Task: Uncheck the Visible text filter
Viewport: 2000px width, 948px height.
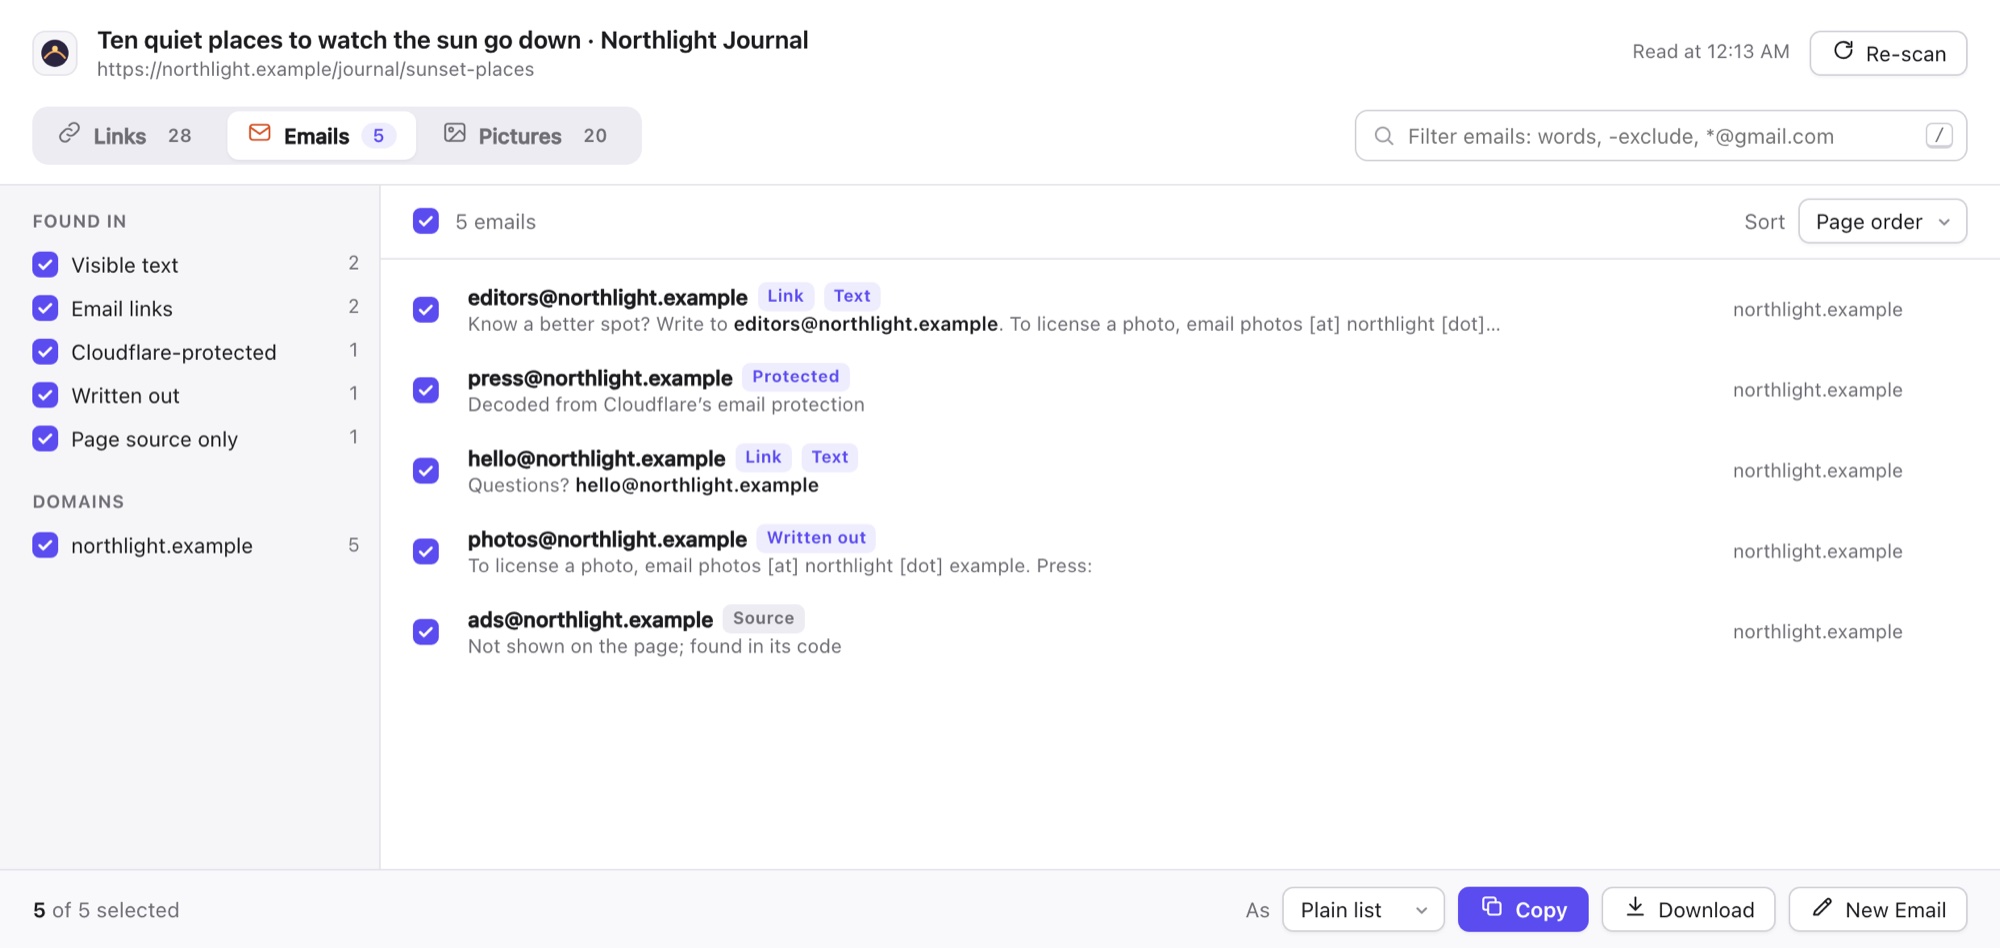Action: point(45,265)
